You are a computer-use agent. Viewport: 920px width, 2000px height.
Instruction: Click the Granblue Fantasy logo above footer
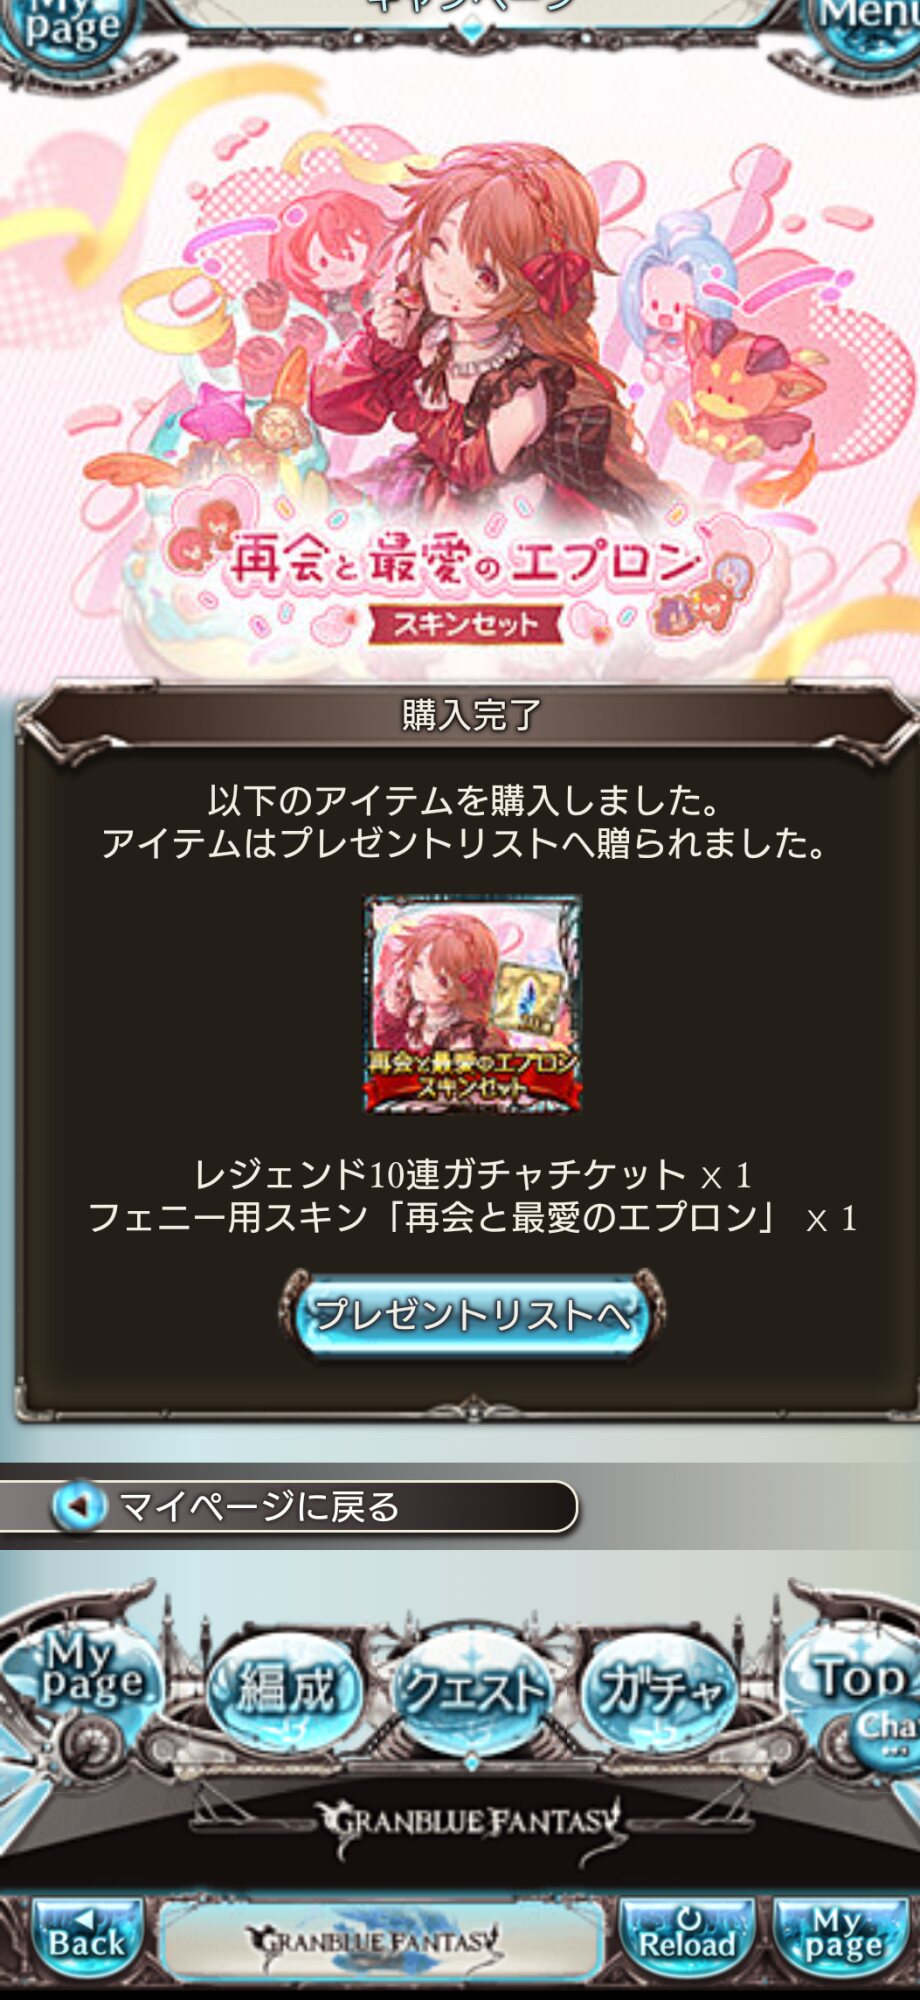pos(470,1826)
